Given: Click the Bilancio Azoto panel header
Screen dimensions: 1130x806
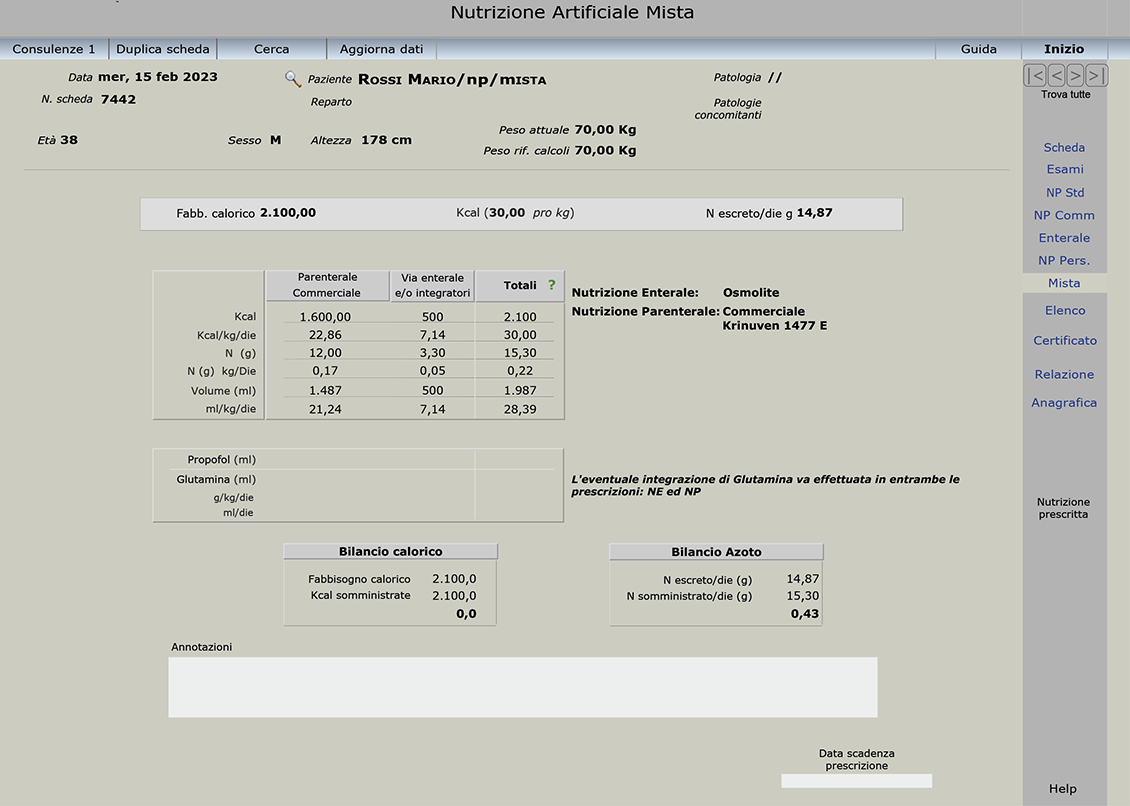Looking at the screenshot, I should 716,552.
